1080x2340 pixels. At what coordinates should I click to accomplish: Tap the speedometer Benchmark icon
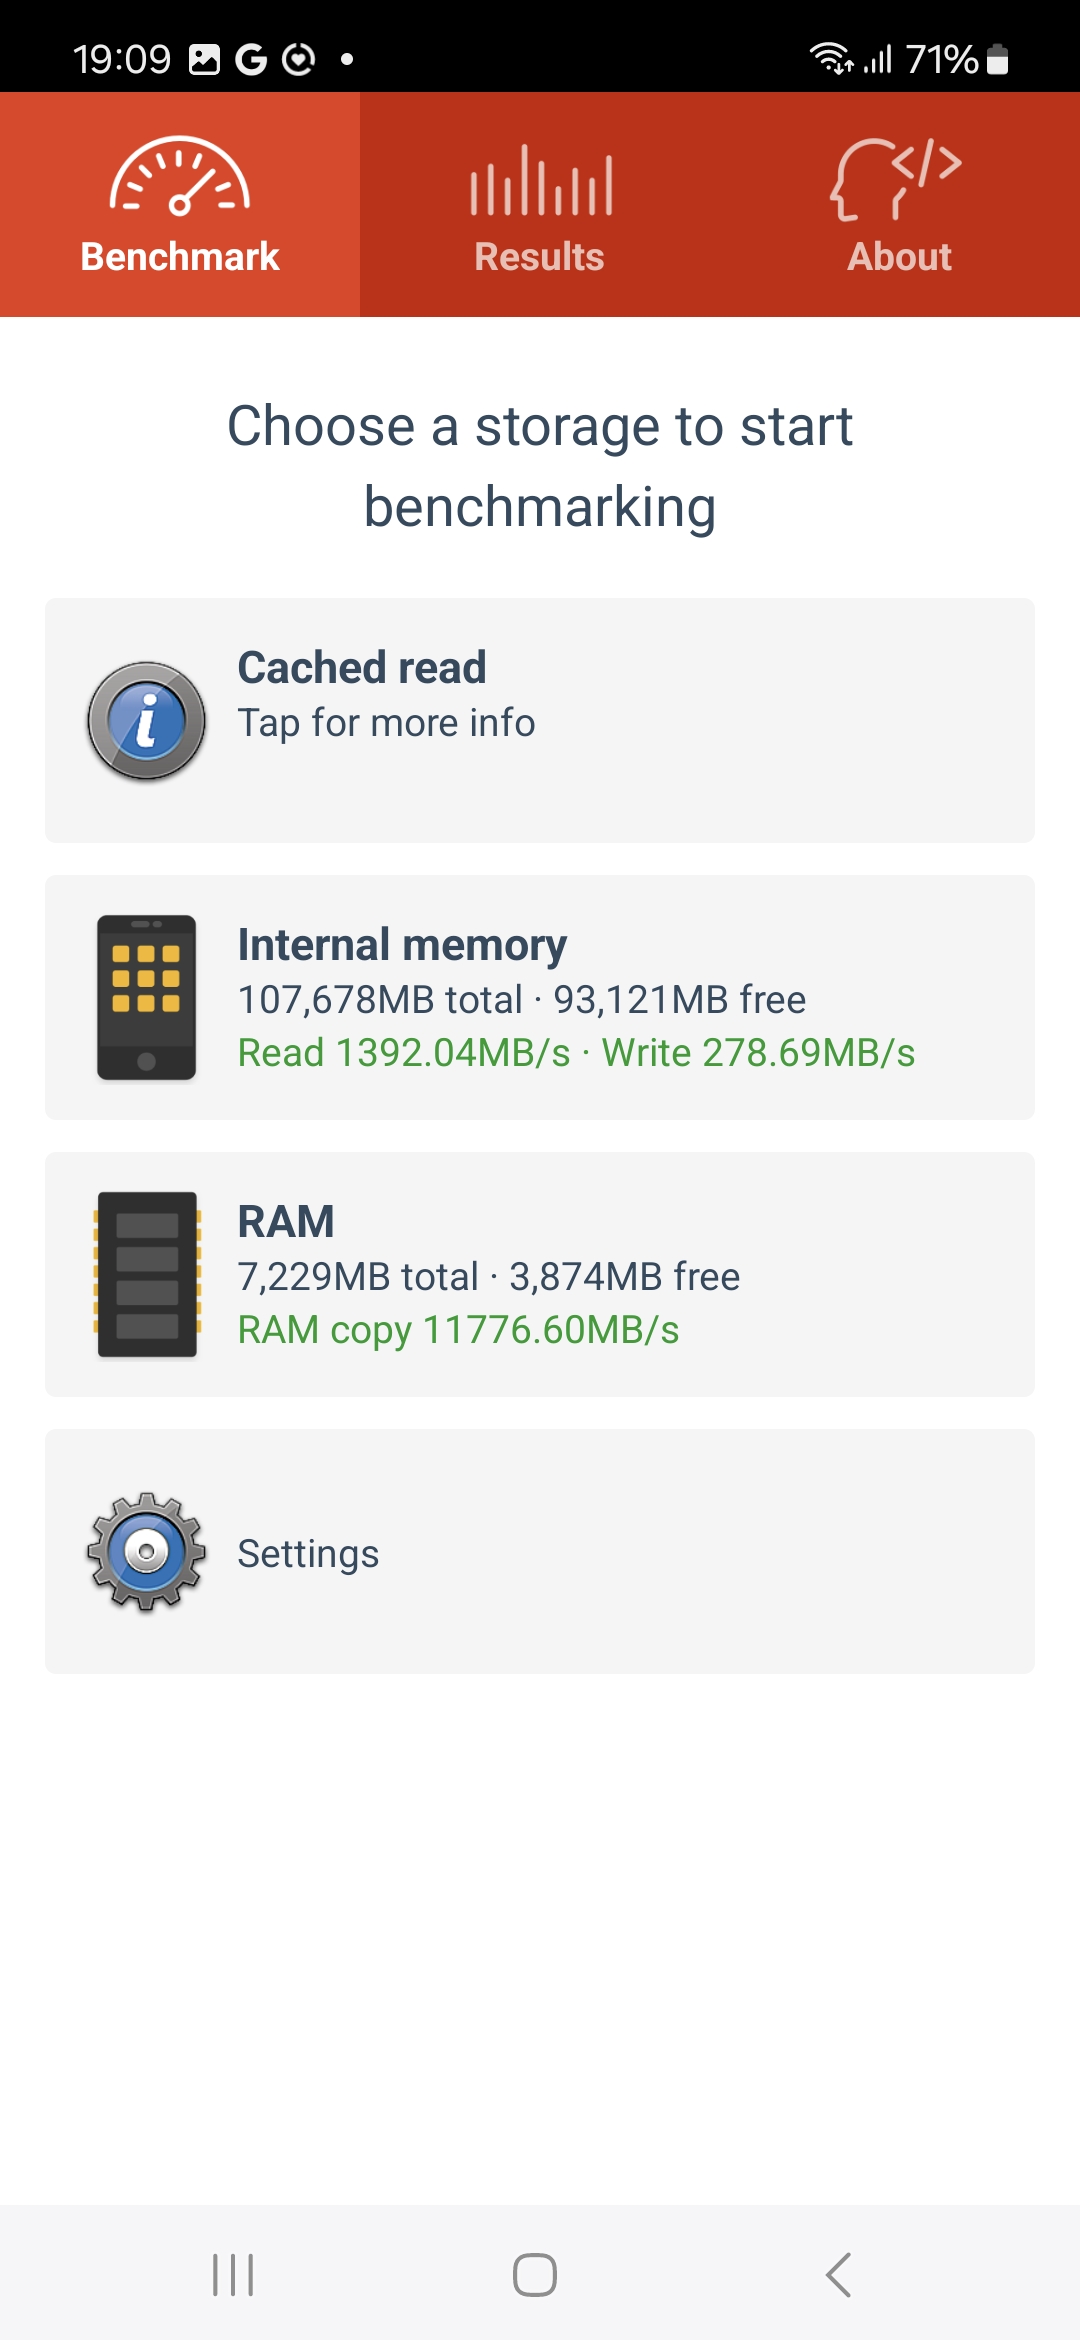180,177
